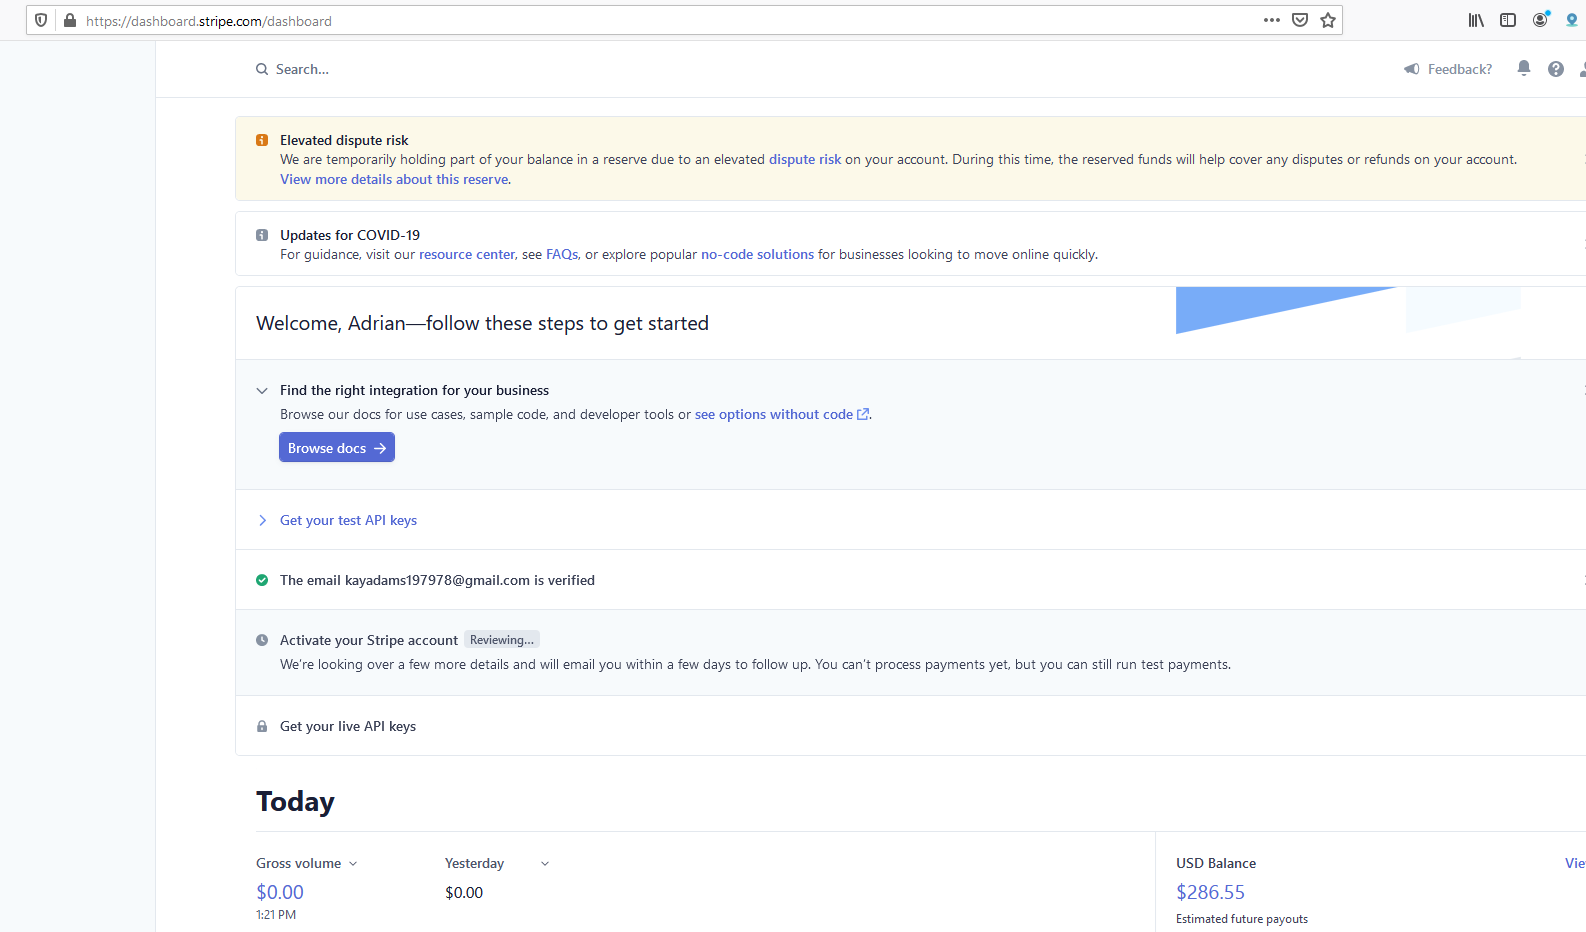The image size is (1586, 932).
Task: Click the tracking protection shield icon
Action: coord(41,20)
